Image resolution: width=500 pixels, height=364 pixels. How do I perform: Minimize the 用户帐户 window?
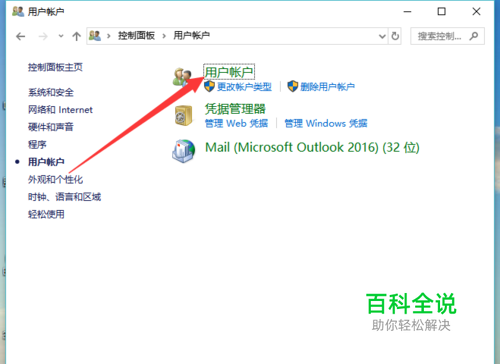point(407,12)
